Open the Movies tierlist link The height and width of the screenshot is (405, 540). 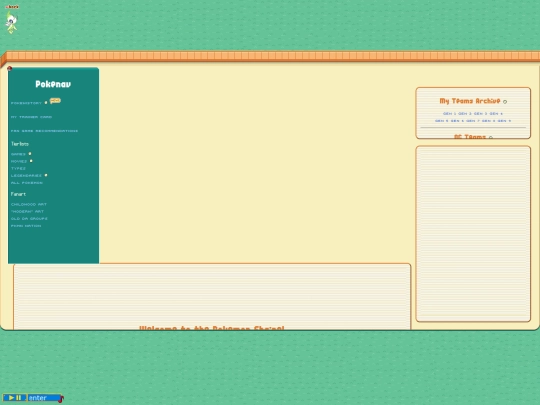click(19, 161)
